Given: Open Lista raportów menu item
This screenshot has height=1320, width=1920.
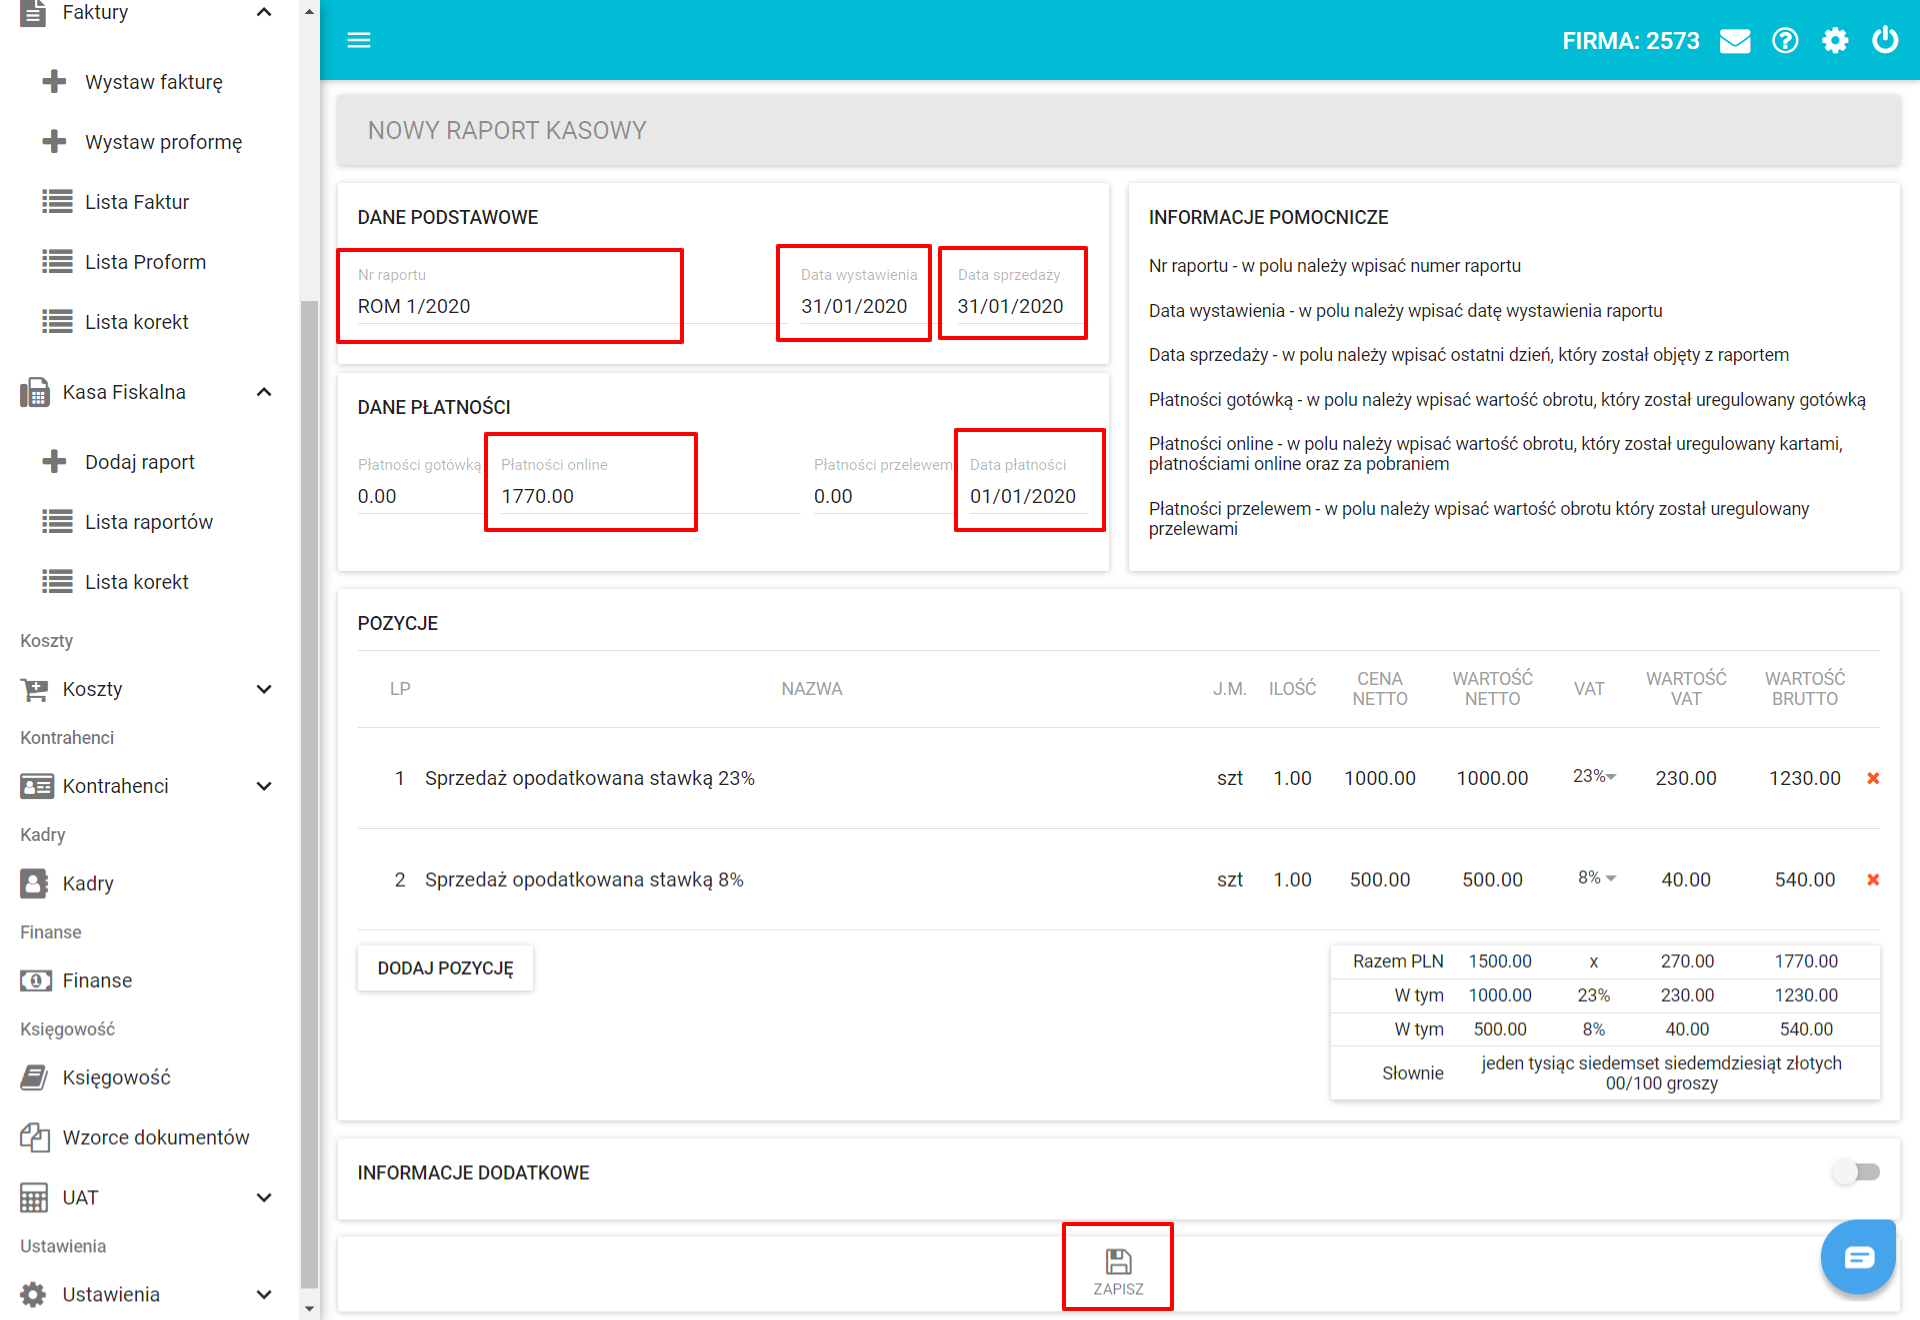Looking at the screenshot, I should 148,522.
